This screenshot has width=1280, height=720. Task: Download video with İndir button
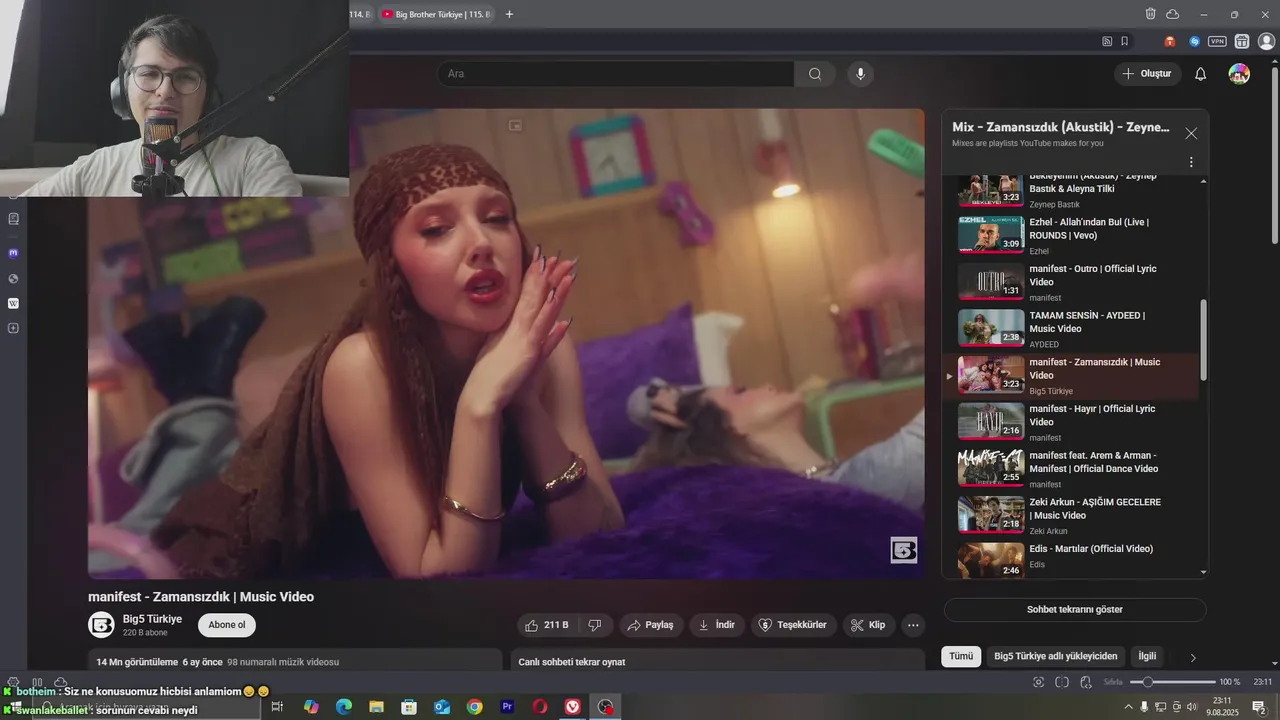click(x=716, y=625)
